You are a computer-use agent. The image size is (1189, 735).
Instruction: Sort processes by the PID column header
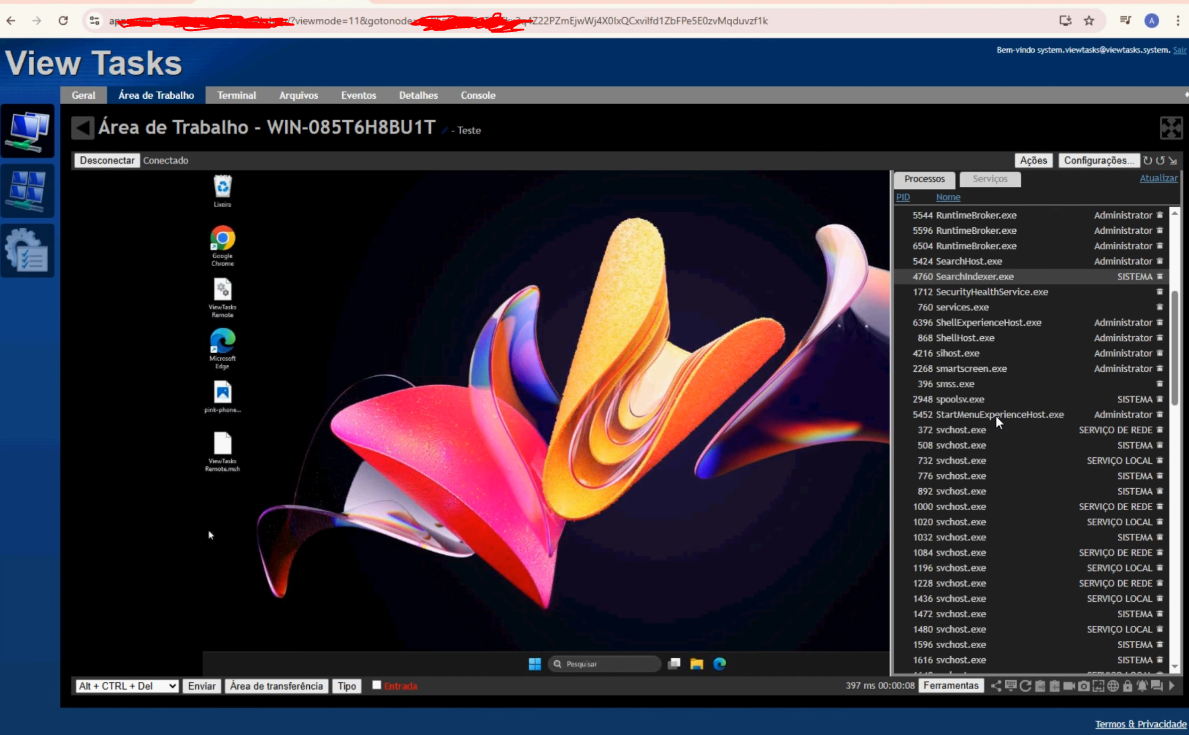click(x=903, y=197)
